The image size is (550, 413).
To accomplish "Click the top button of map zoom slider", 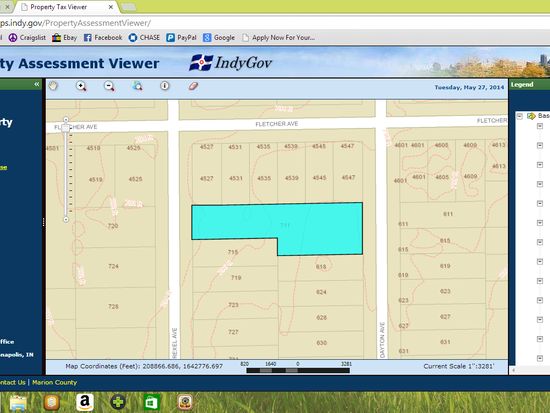I will pyautogui.click(x=66, y=120).
